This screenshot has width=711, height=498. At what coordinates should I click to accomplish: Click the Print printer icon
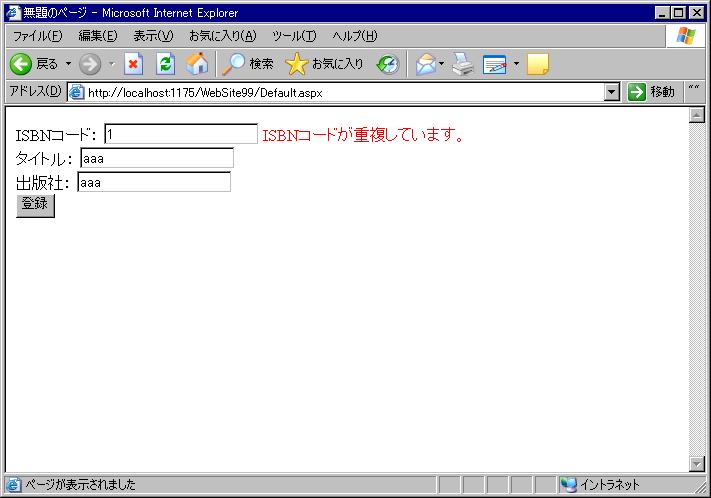(463, 64)
